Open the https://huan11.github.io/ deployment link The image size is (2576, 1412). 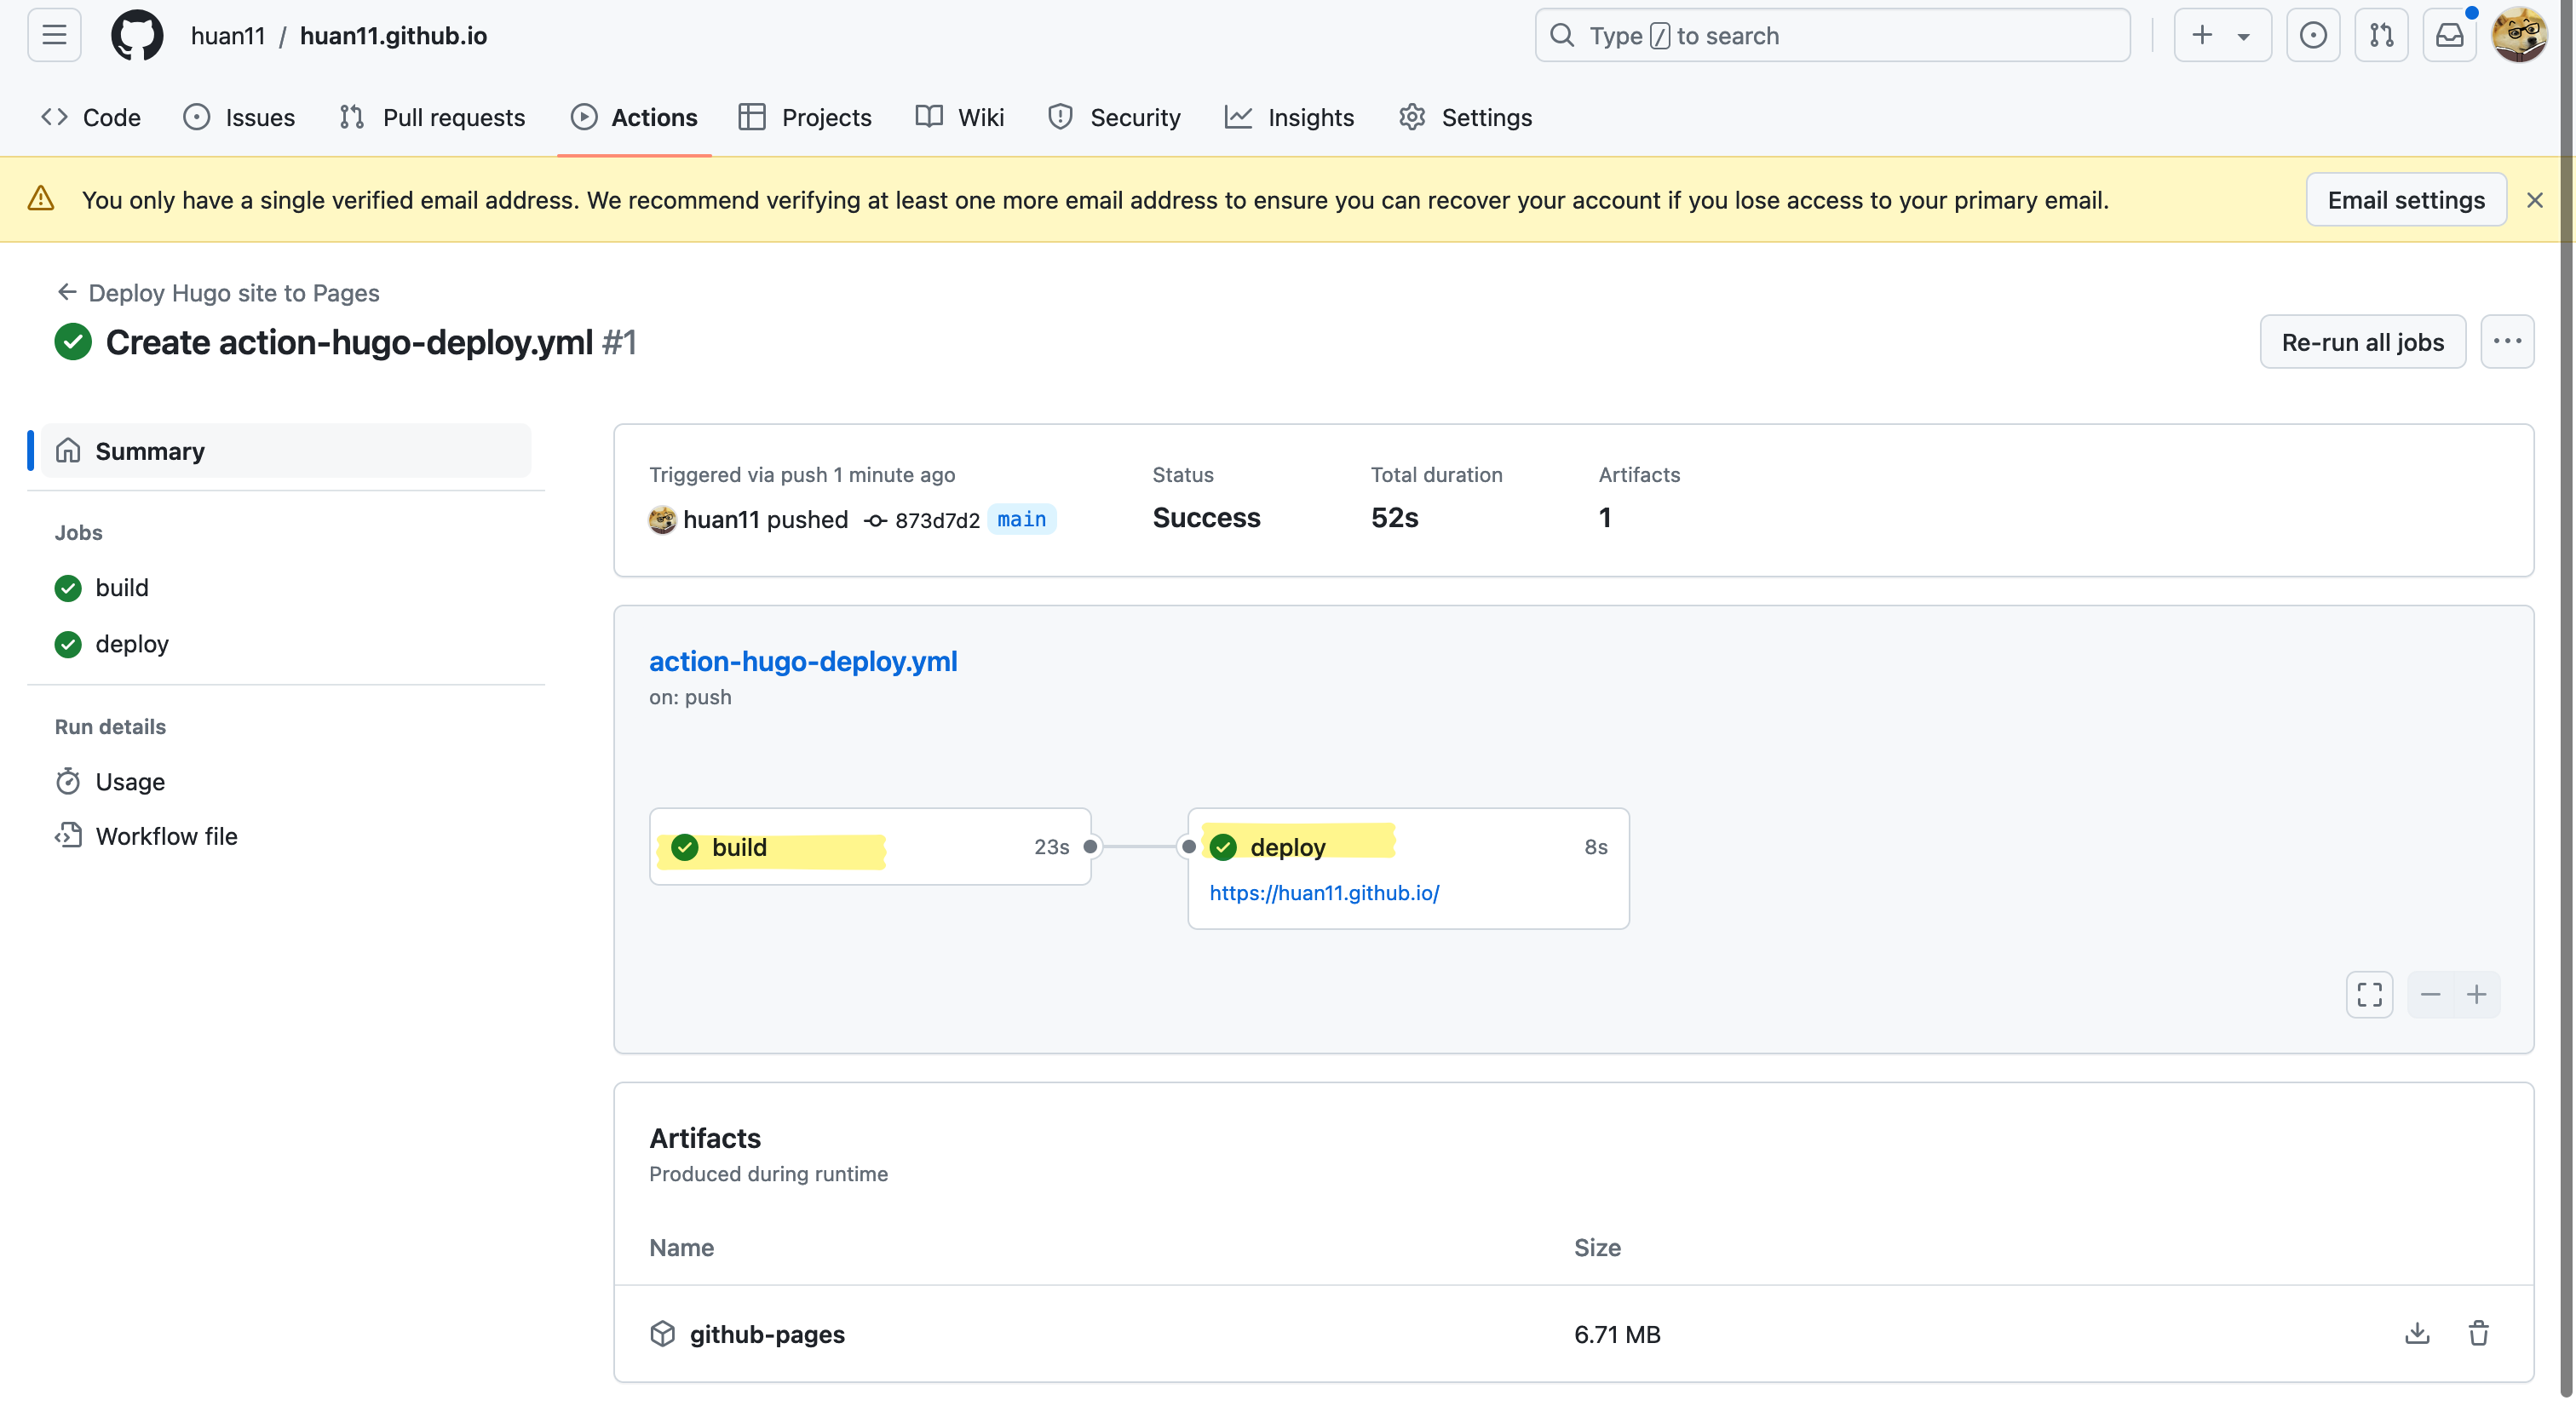tap(1324, 893)
